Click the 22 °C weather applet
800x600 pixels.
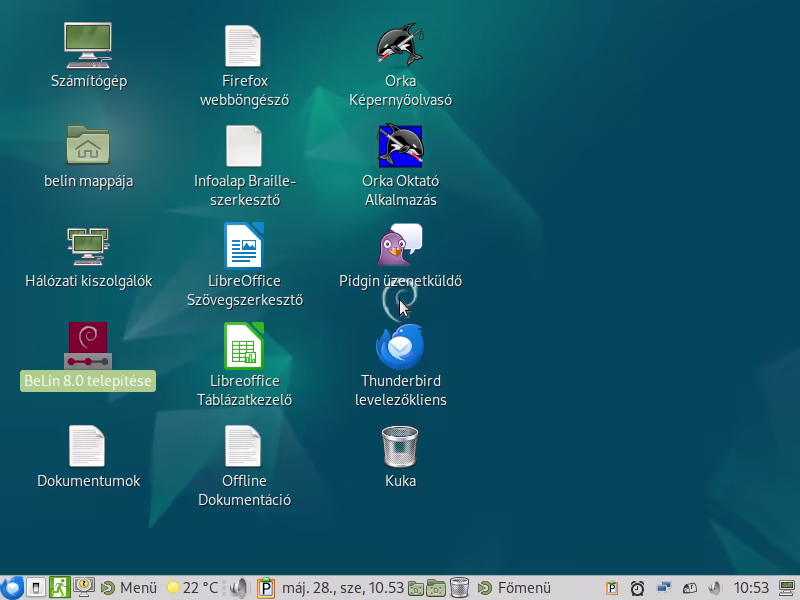point(192,588)
